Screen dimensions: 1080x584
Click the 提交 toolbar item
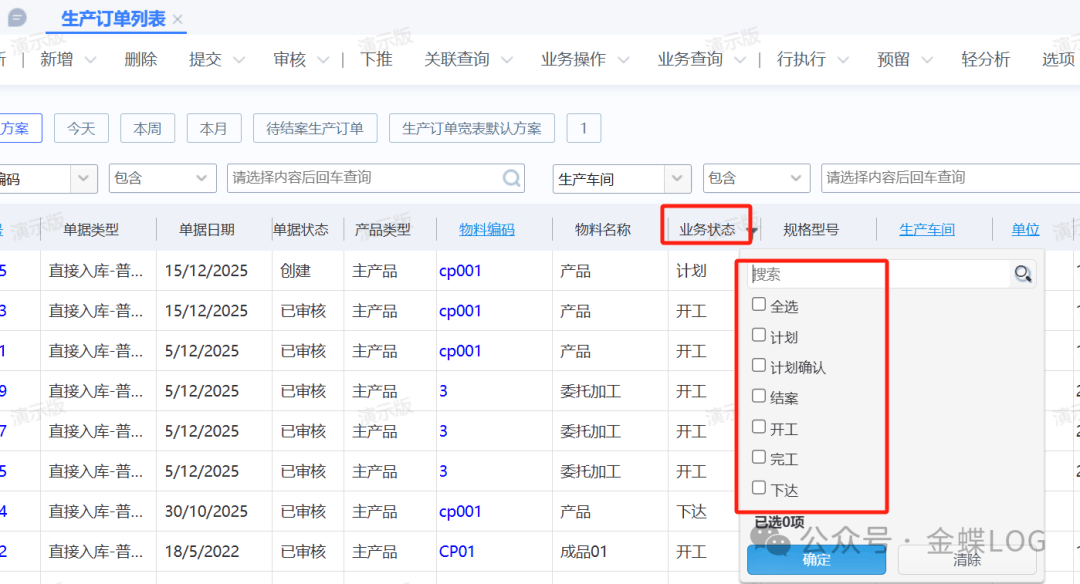click(205, 59)
